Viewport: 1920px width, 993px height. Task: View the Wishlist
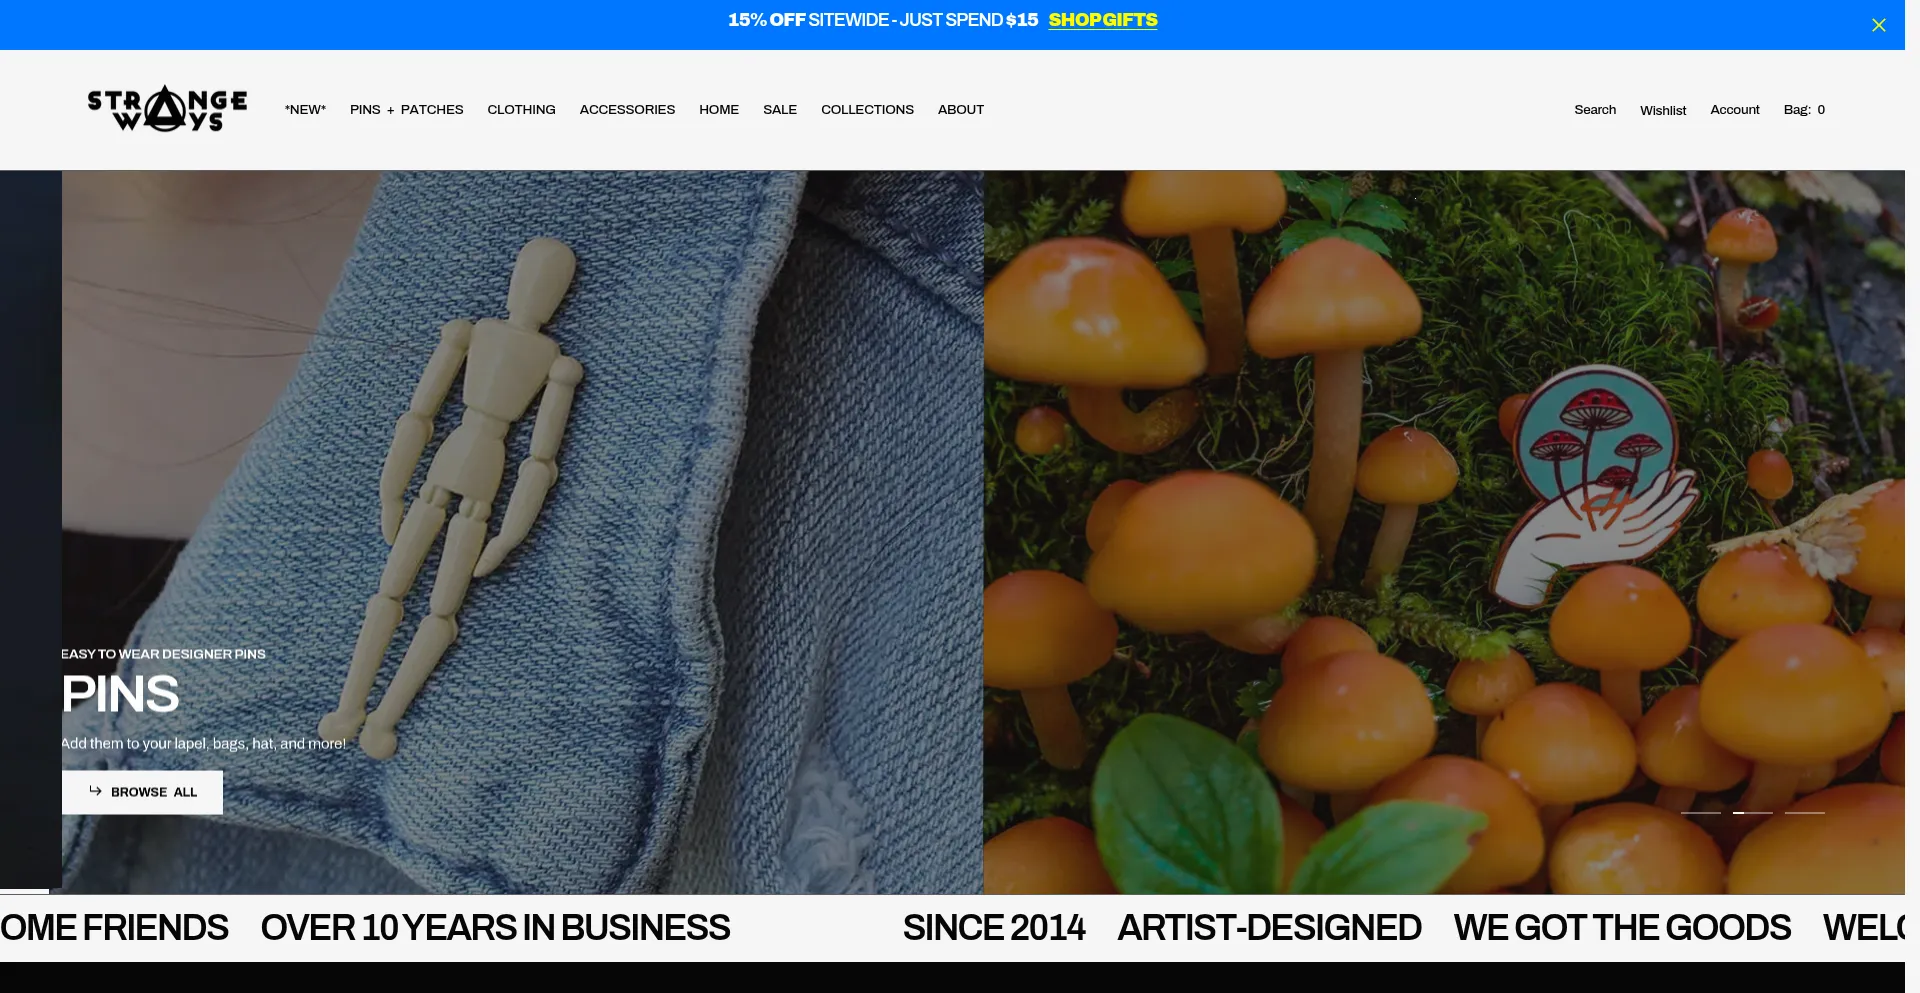pos(1662,111)
